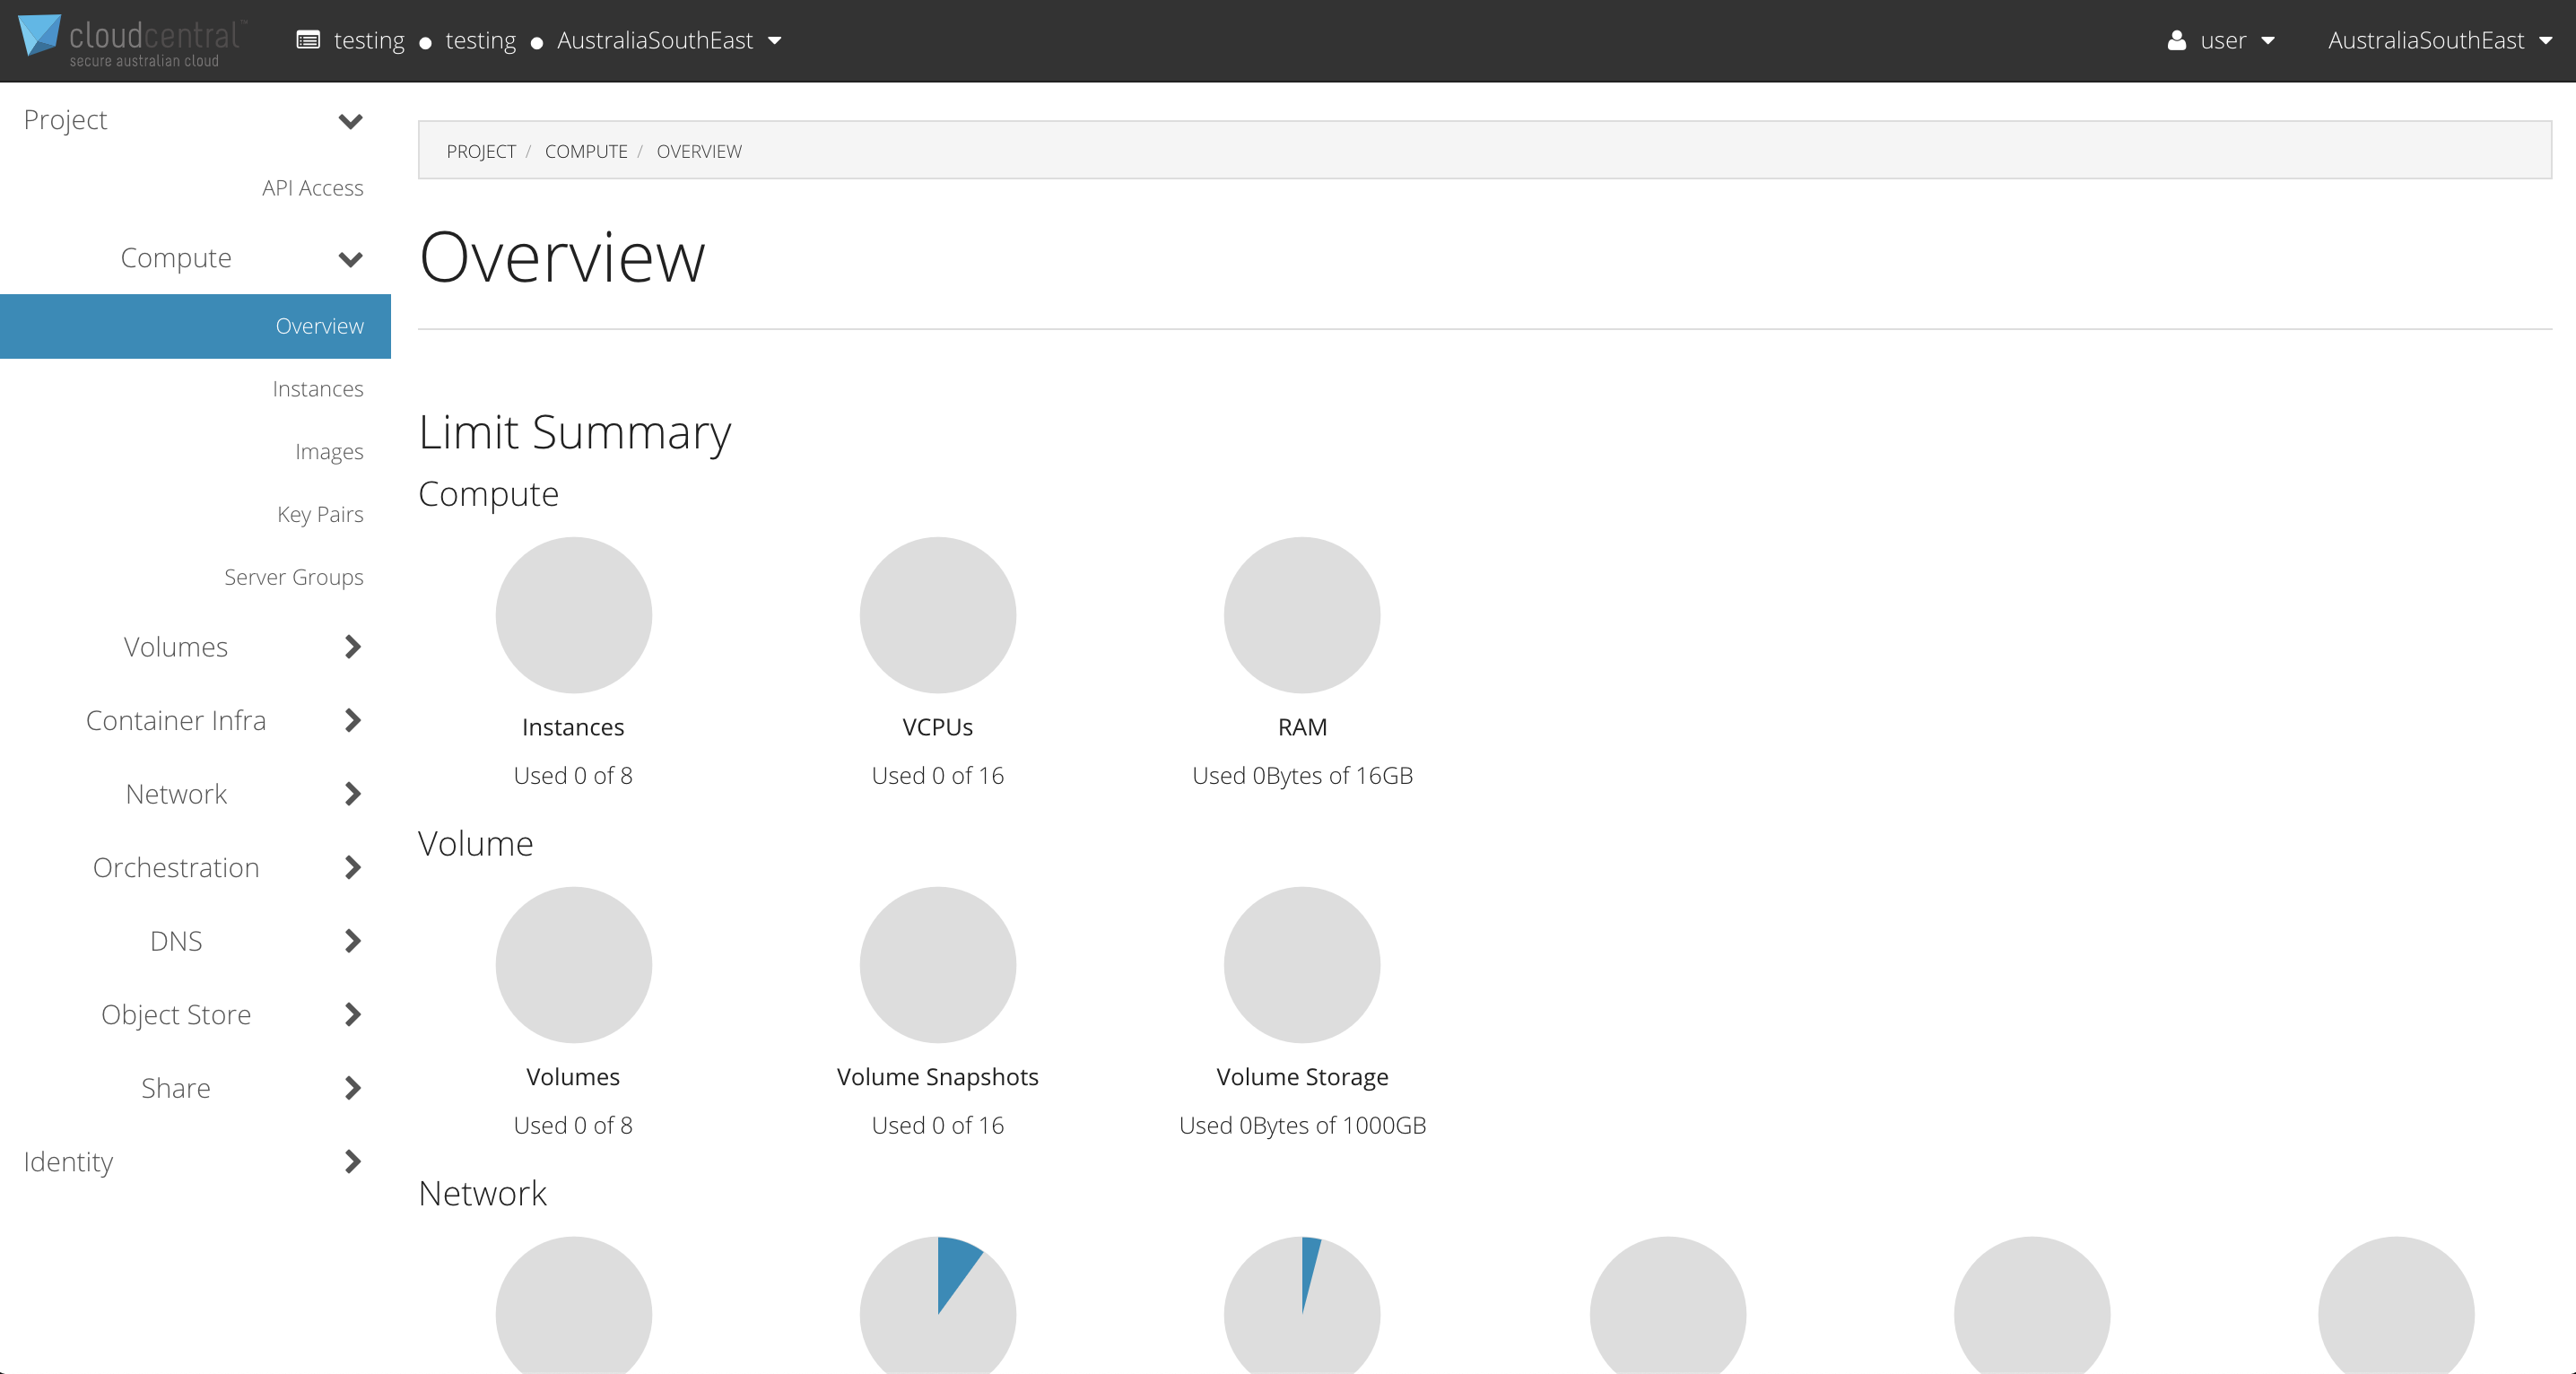The width and height of the screenshot is (2576, 1374).
Task: Click the Instances usage pie chart
Action: pos(573,615)
